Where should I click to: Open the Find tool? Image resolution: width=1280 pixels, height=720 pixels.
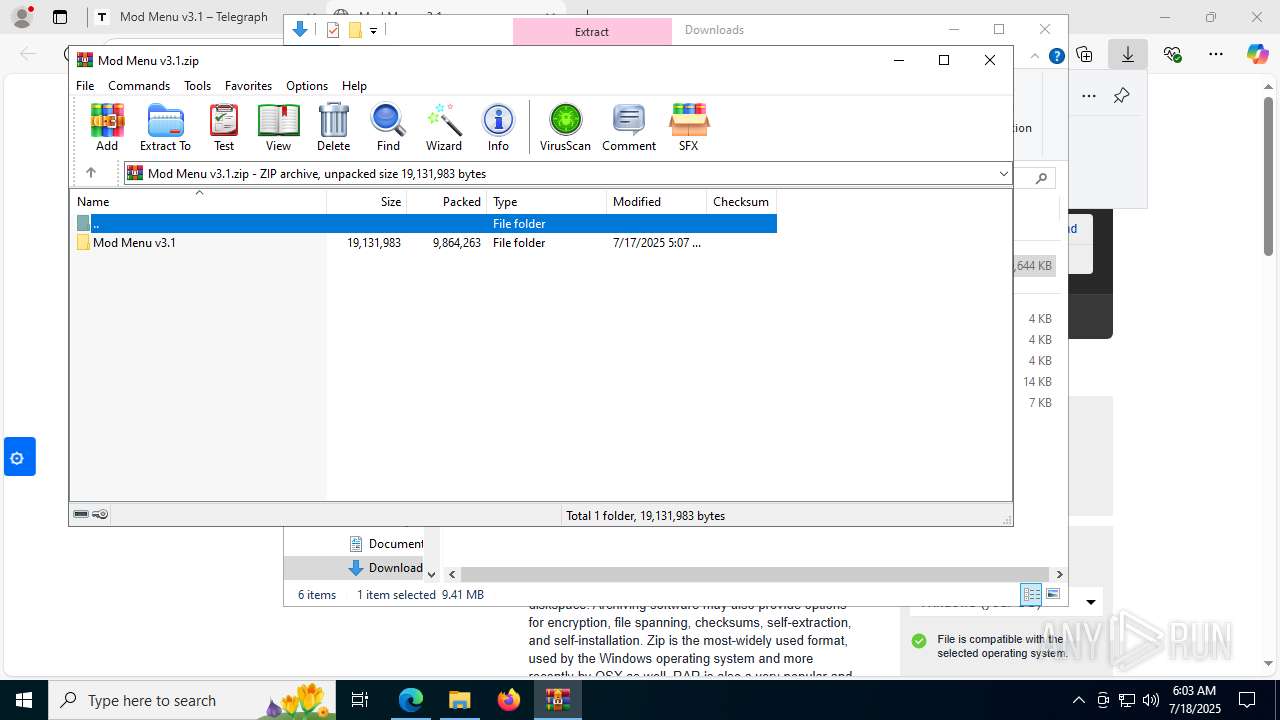pos(388,127)
